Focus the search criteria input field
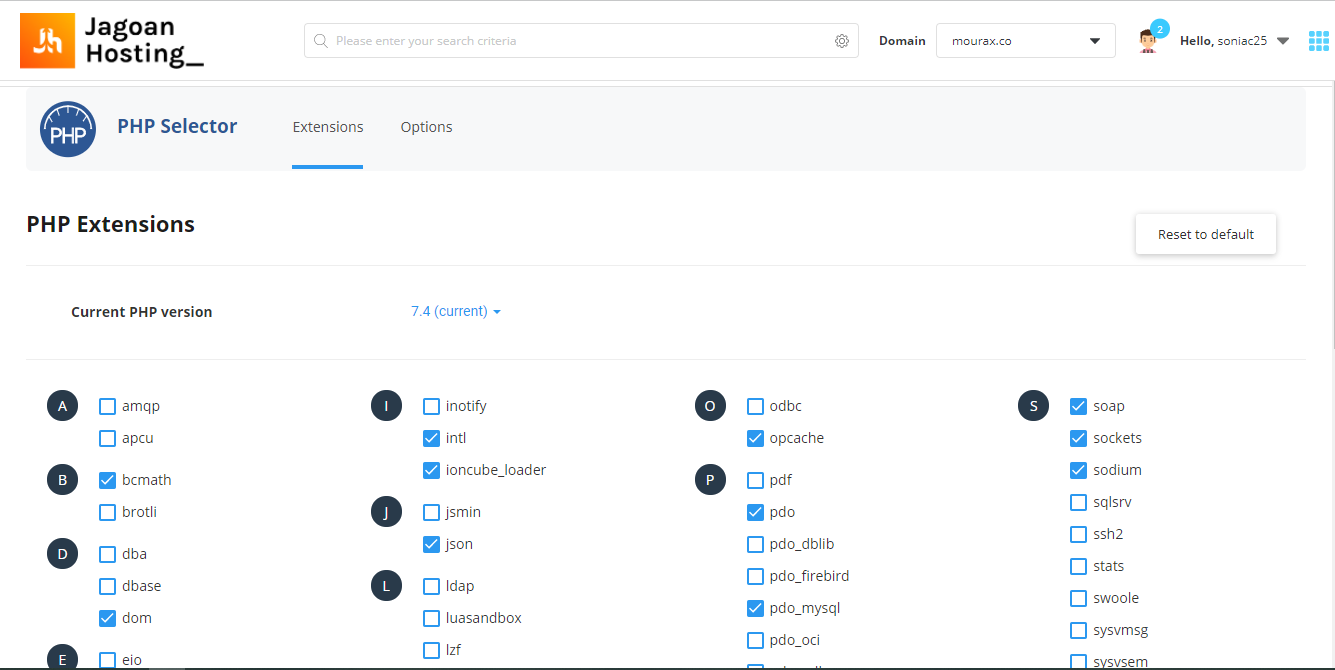Image resolution: width=1335 pixels, height=670 pixels. tap(581, 41)
